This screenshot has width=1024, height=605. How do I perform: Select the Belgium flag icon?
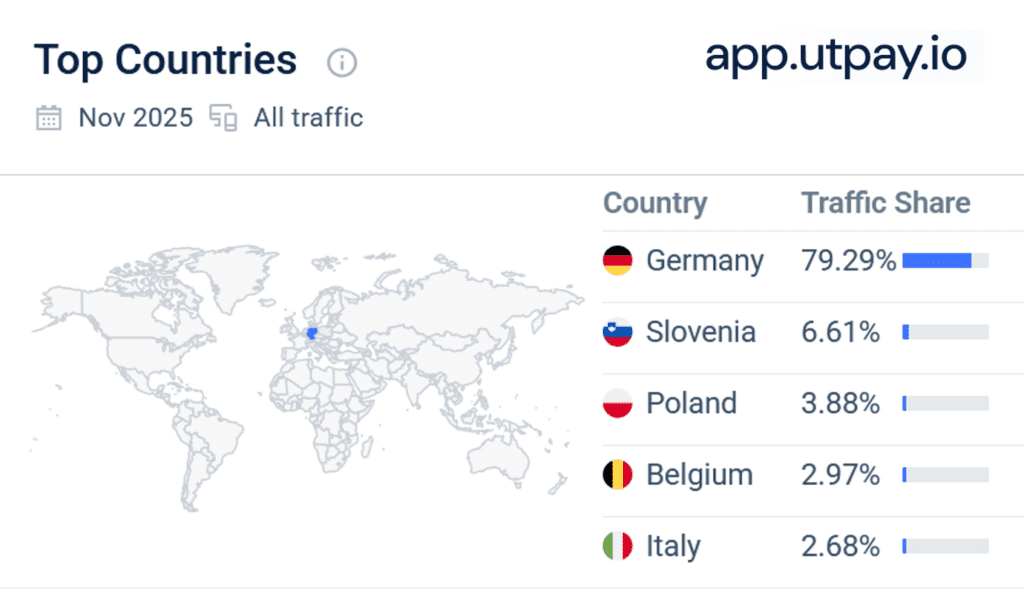click(x=618, y=474)
